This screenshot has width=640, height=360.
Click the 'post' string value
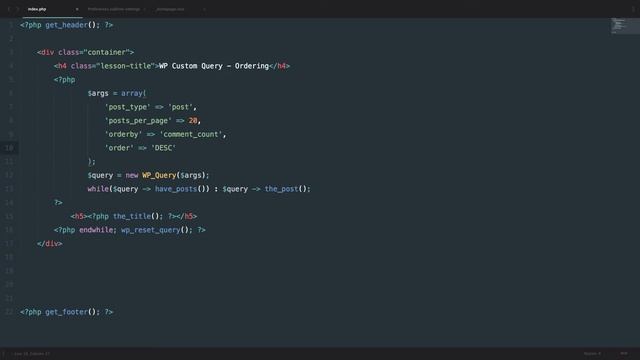tap(180, 107)
